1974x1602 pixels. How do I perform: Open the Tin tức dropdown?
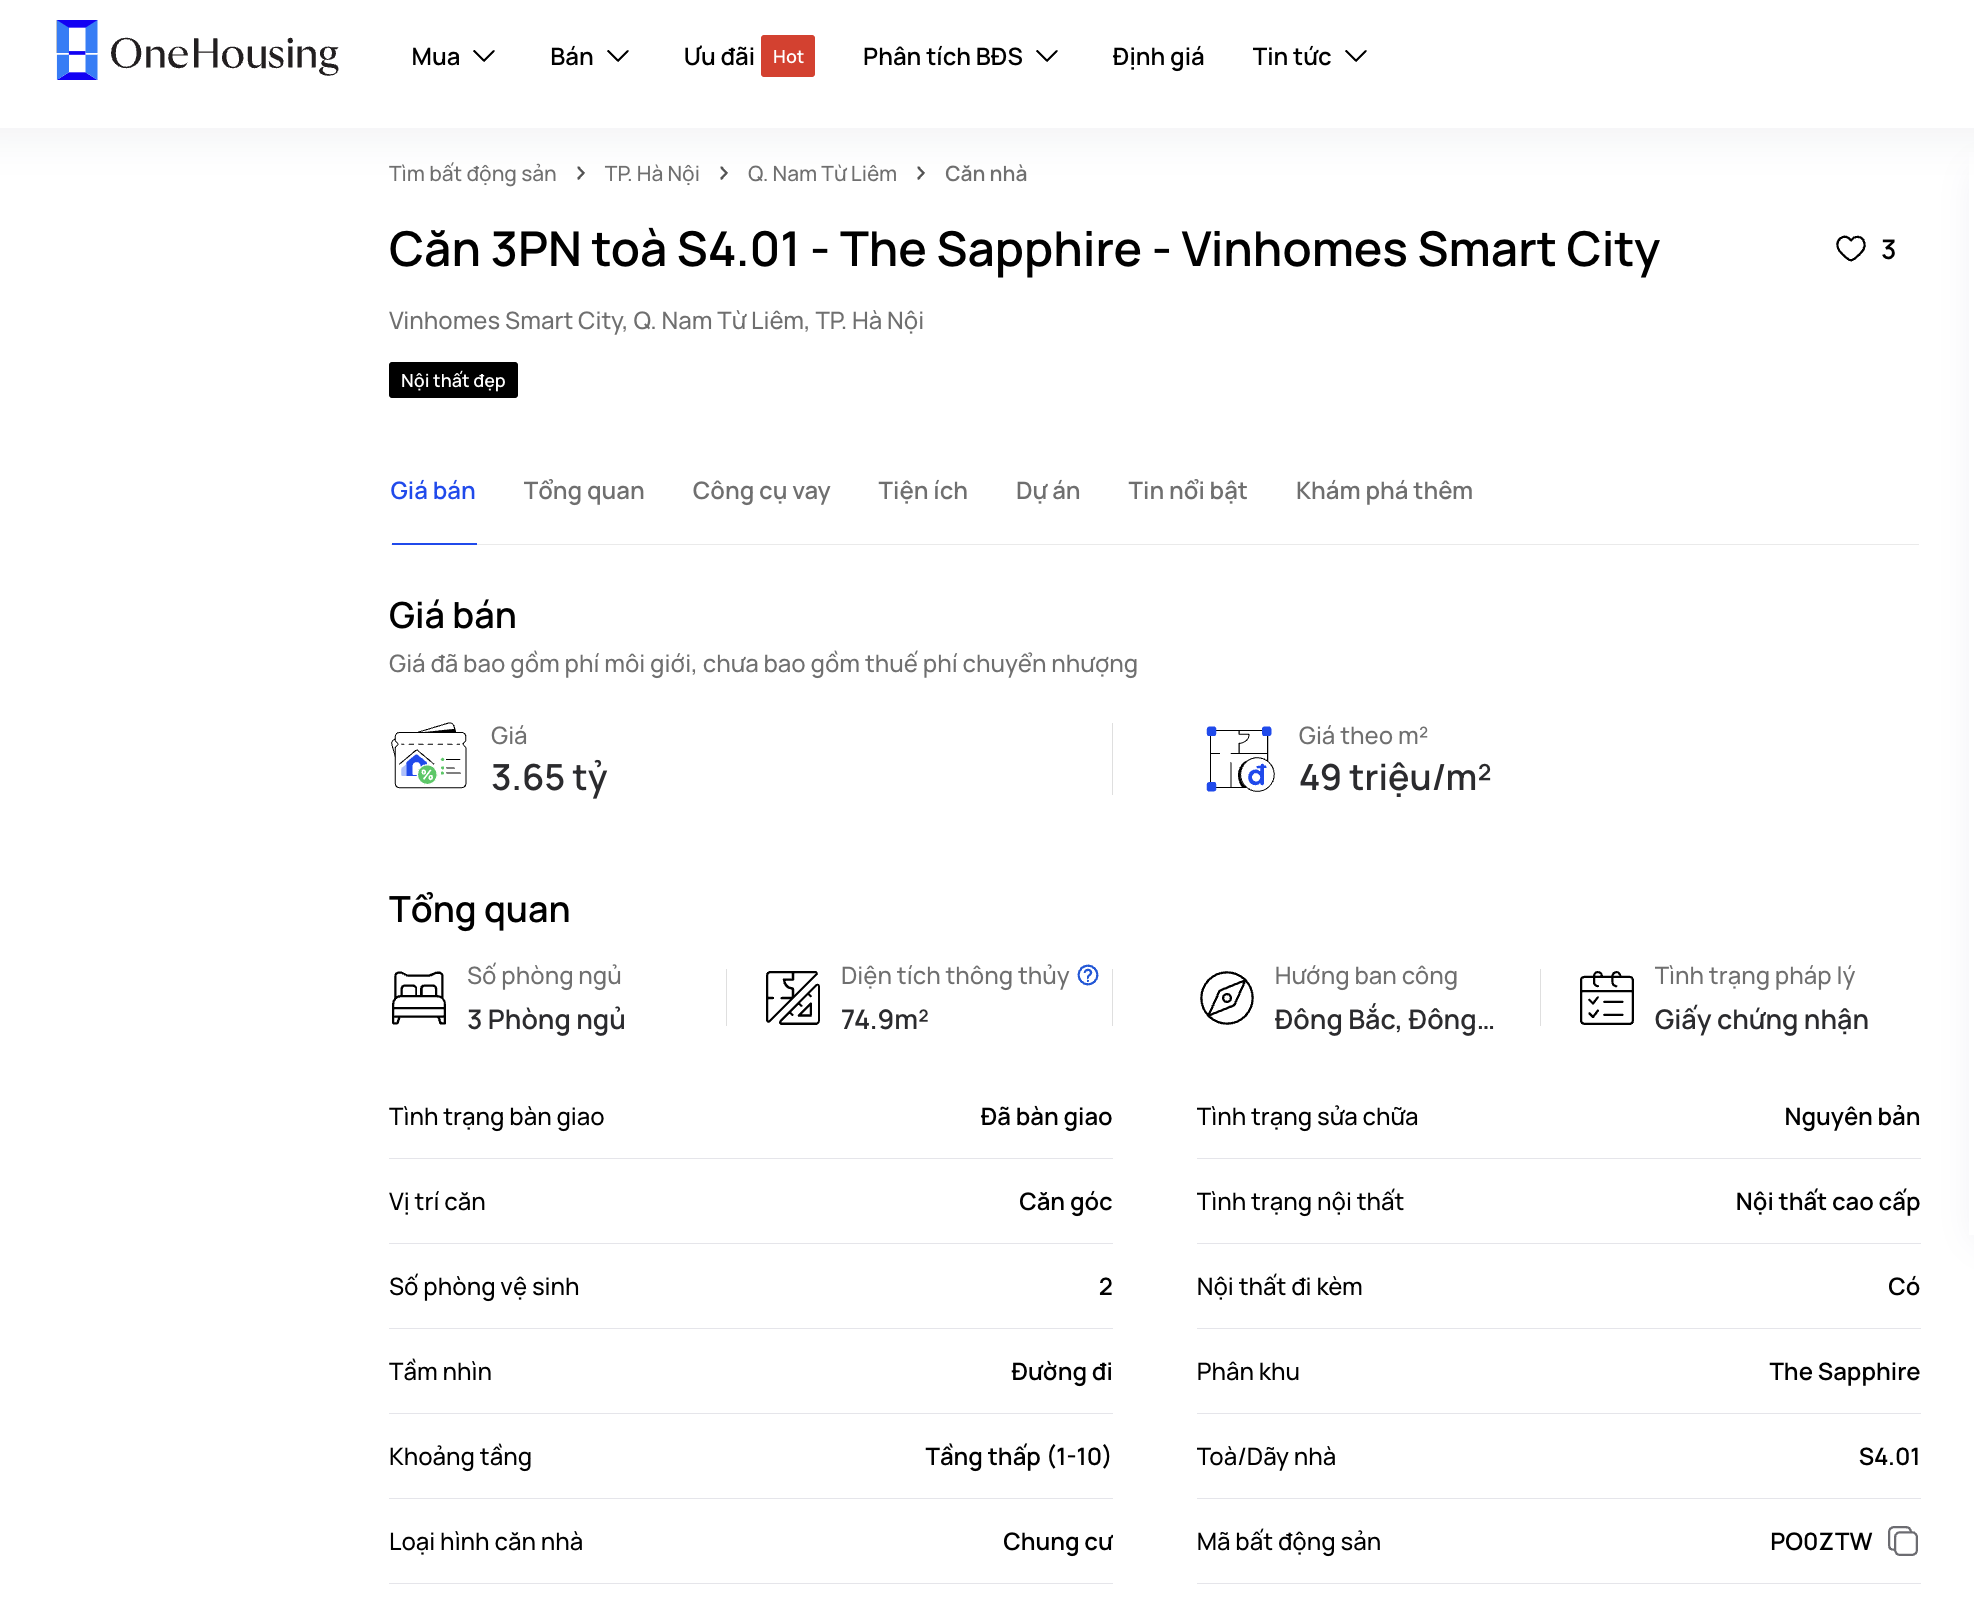tap(1309, 56)
